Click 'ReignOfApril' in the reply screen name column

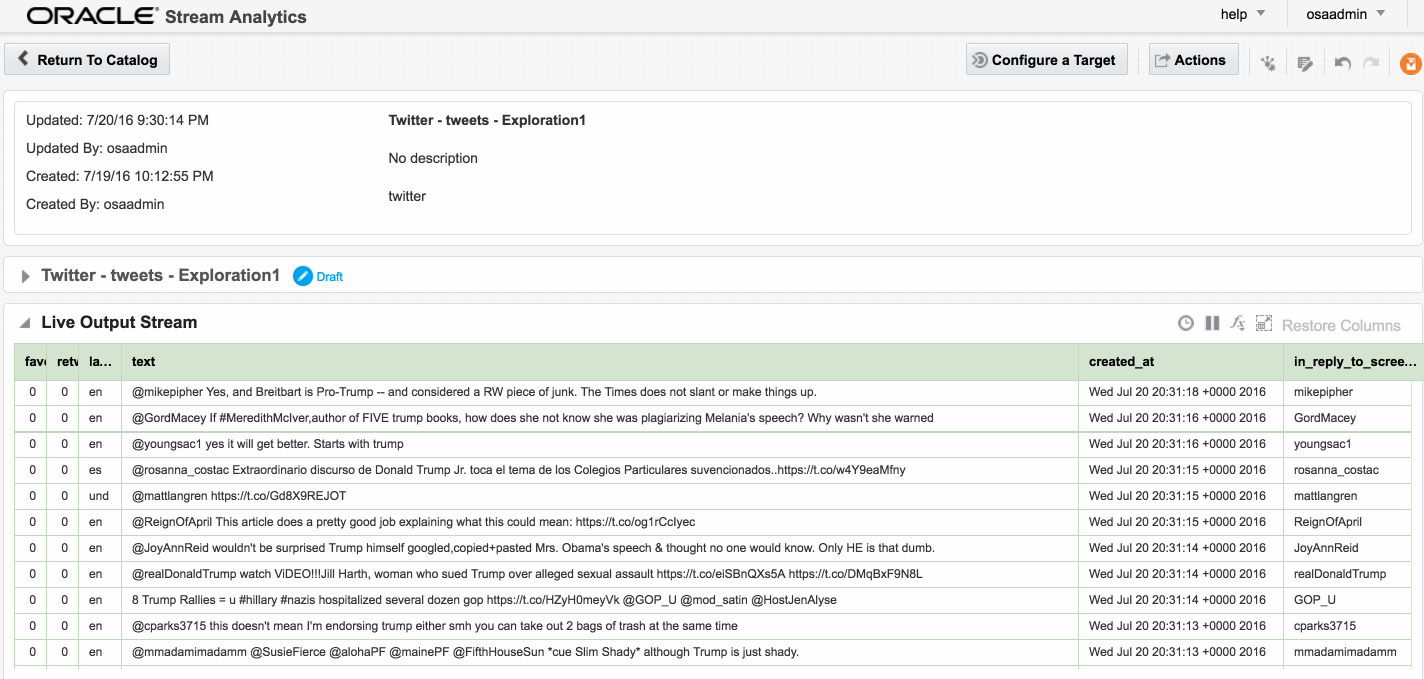[x=1328, y=522]
